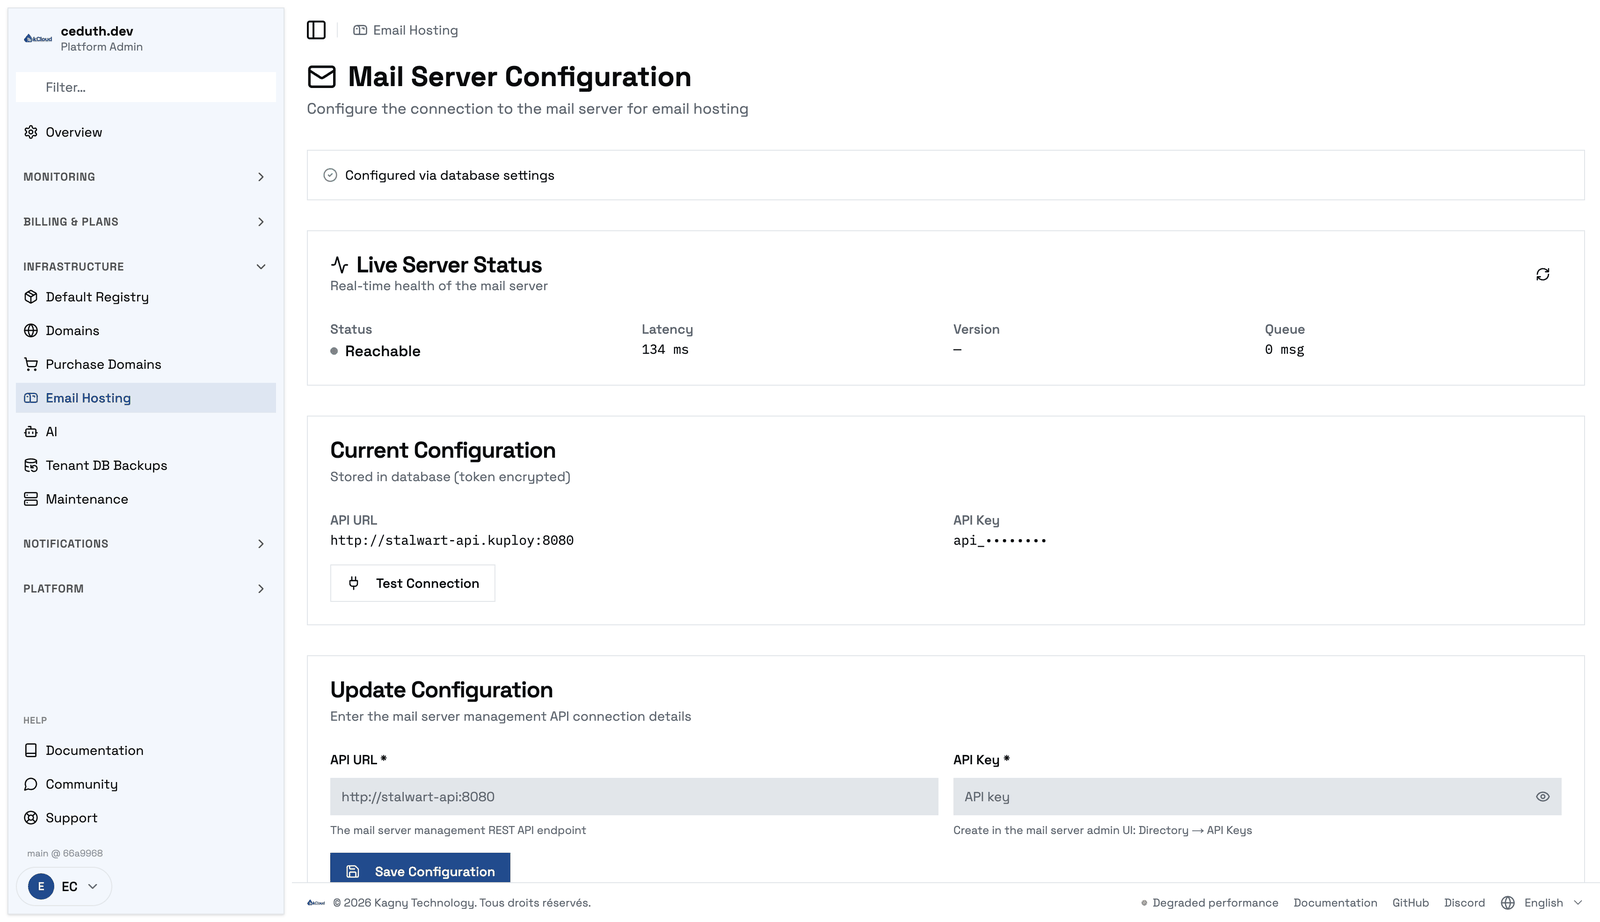Click the Support lifebuoy icon
The width and height of the screenshot is (1600, 922).
point(31,818)
